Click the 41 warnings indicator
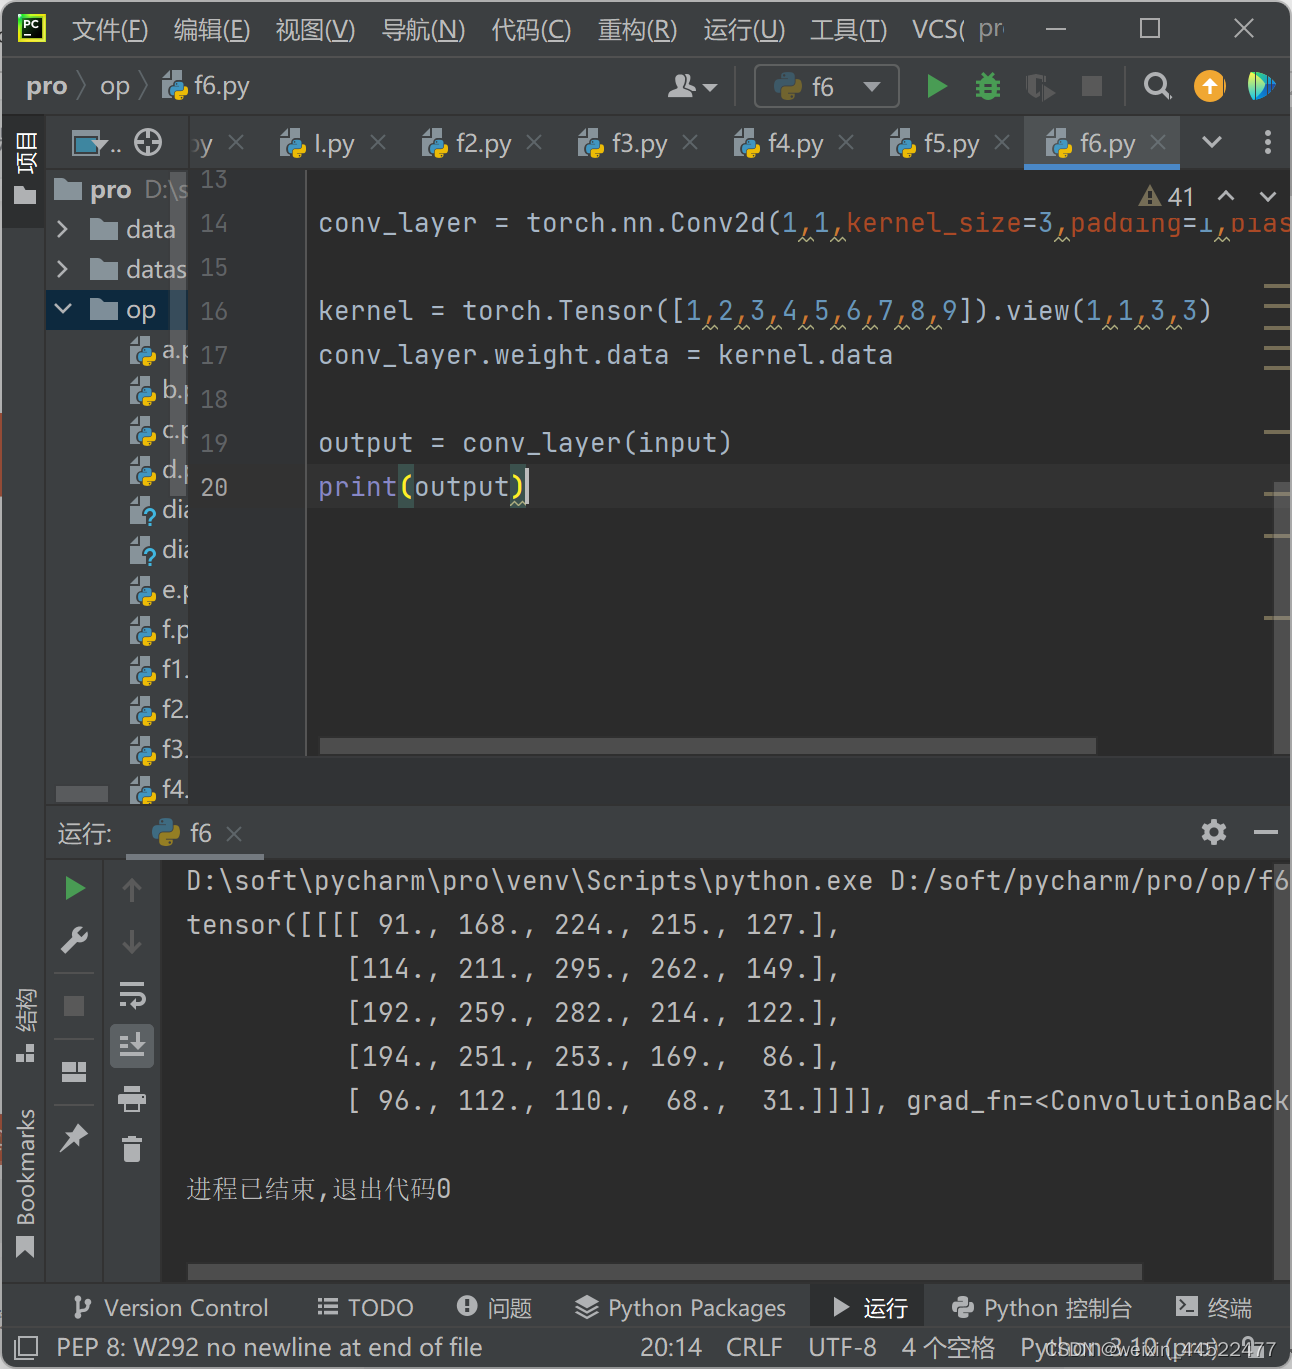This screenshot has width=1292, height=1369. pyautogui.click(x=1167, y=197)
